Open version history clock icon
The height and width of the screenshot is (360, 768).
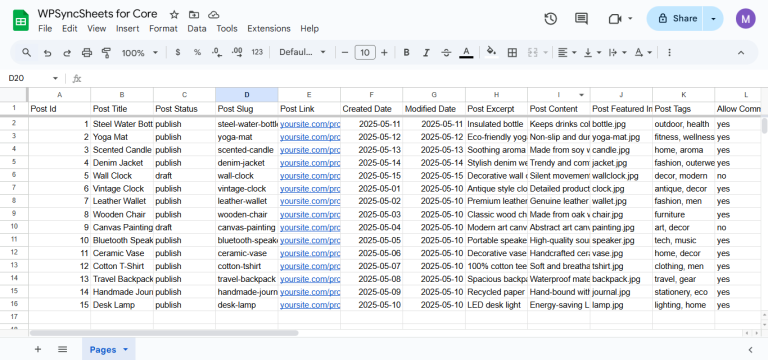(x=551, y=19)
